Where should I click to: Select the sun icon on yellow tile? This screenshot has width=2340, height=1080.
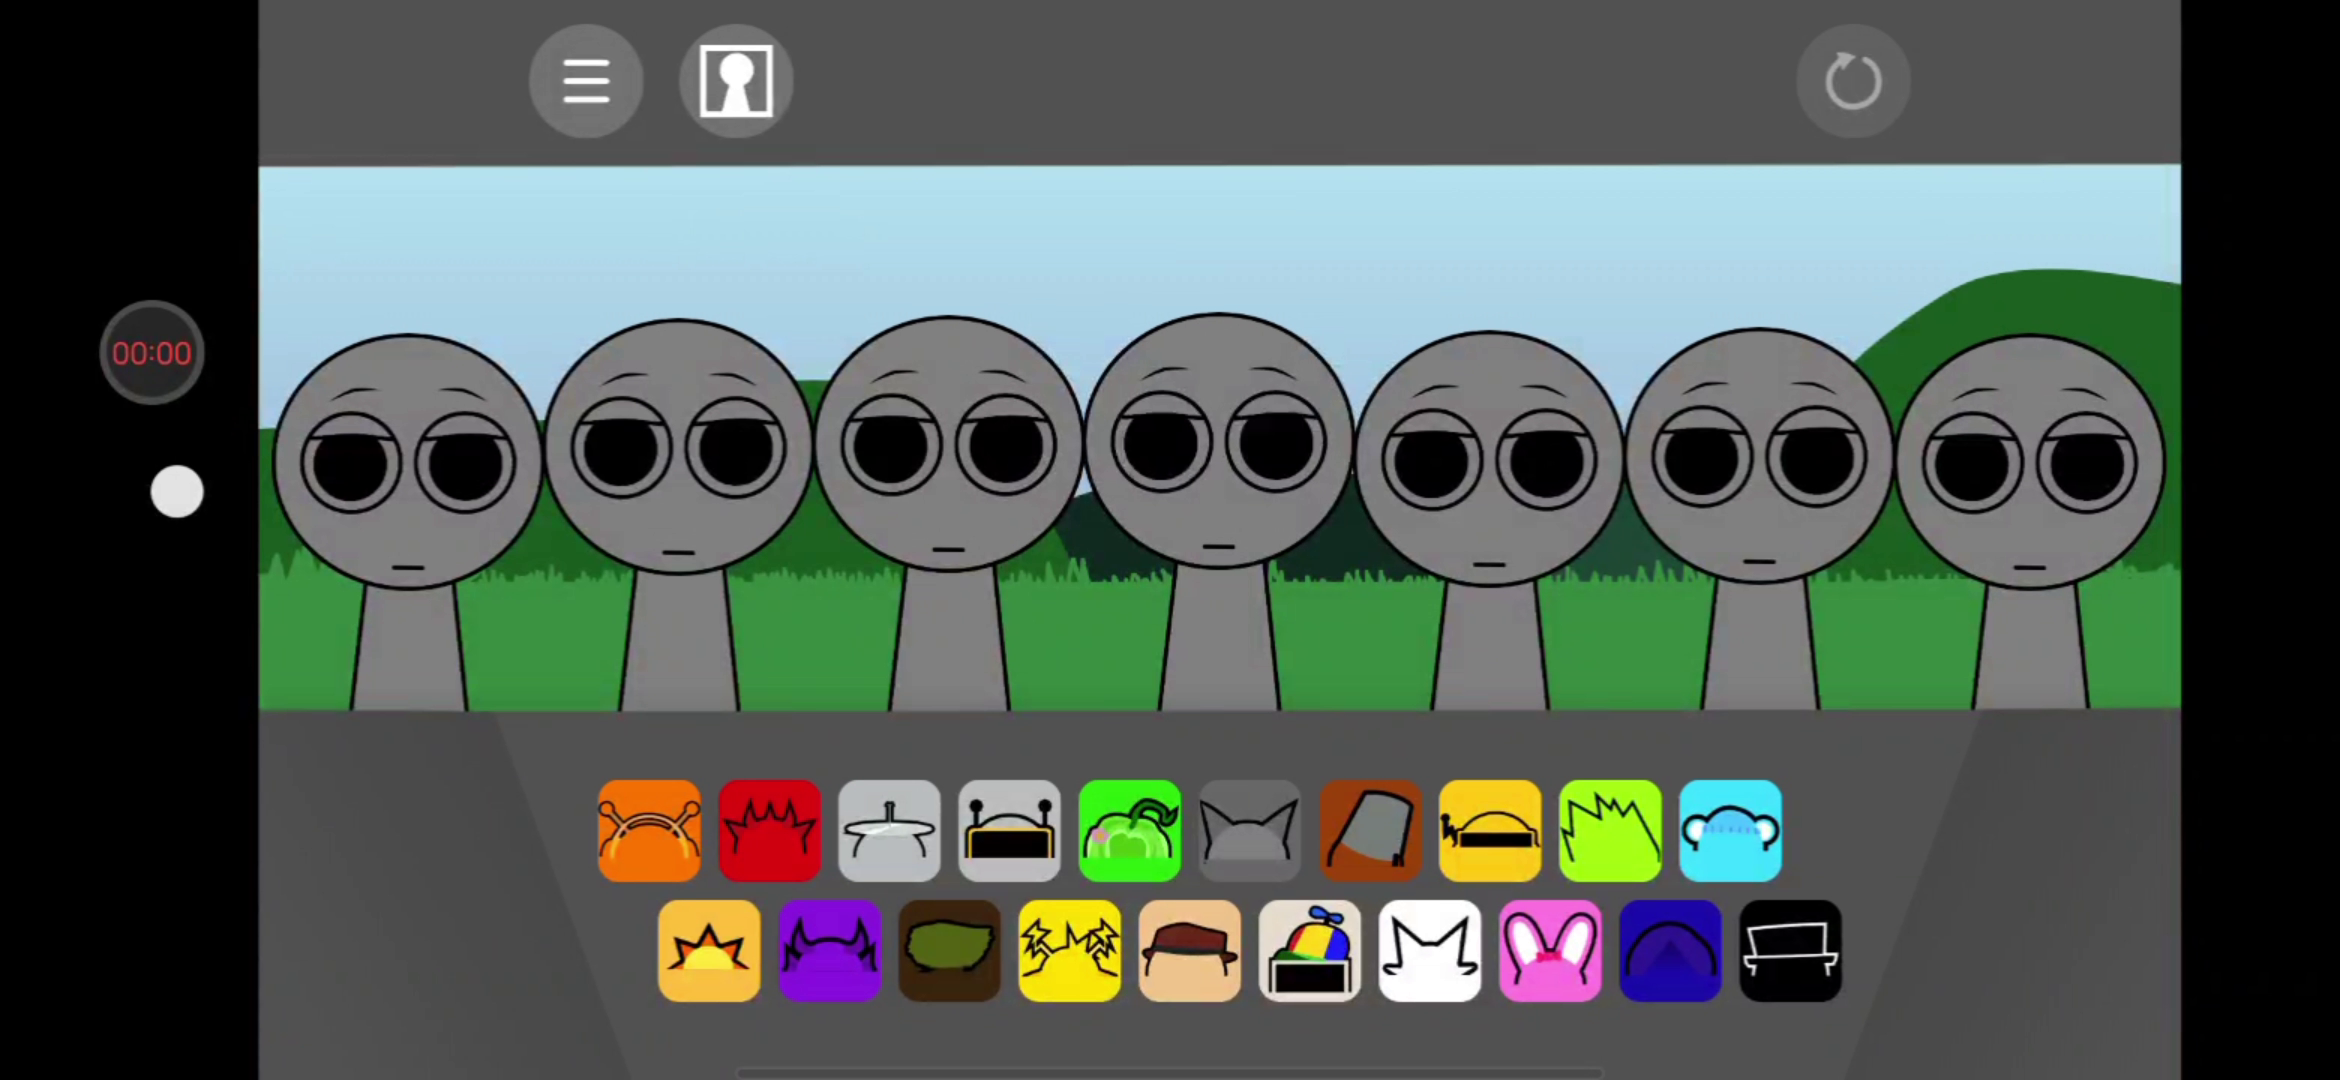pyautogui.click(x=709, y=951)
